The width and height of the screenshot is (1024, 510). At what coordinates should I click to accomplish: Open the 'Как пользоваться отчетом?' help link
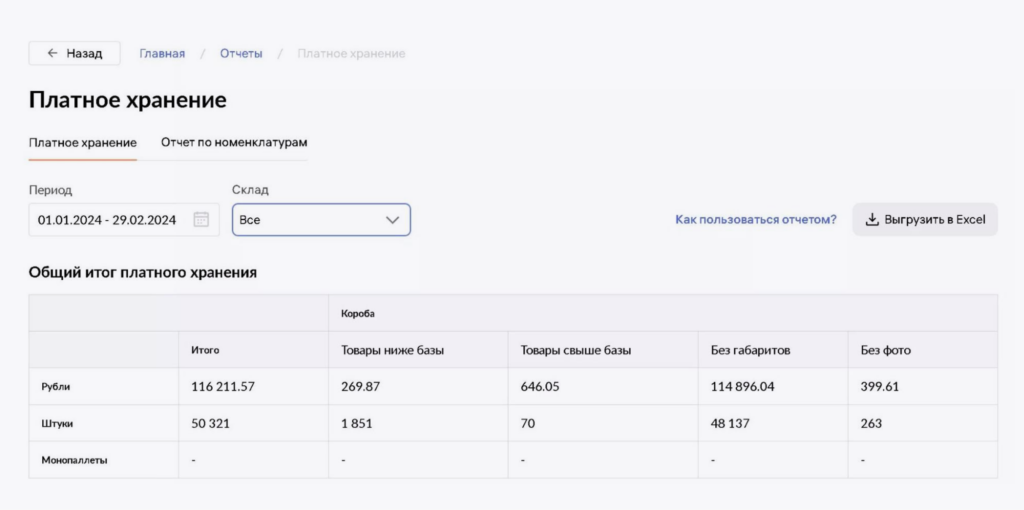click(756, 220)
